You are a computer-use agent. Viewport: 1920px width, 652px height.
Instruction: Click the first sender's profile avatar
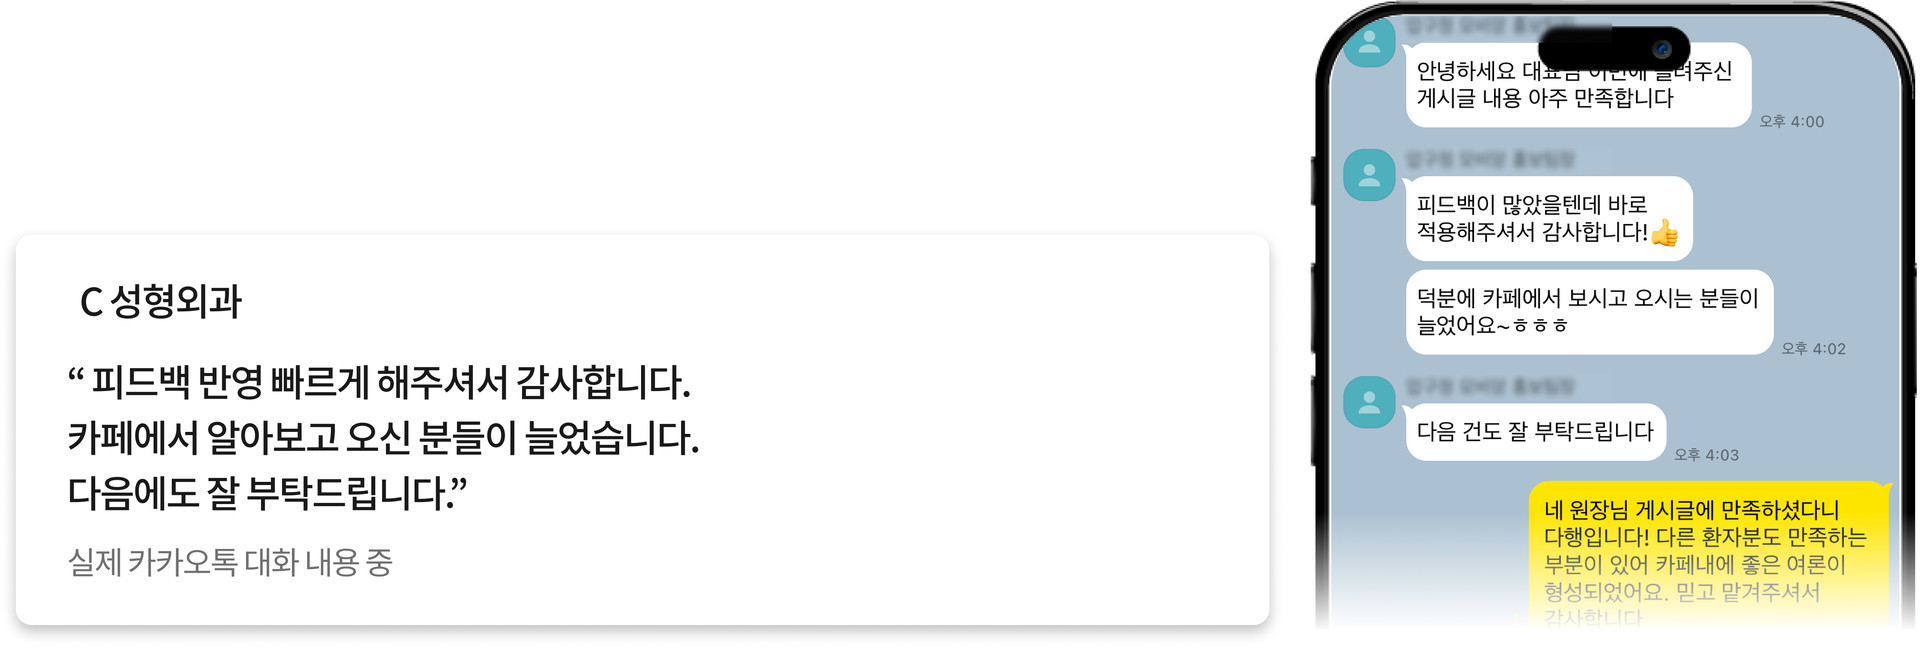[x=1369, y=43]
